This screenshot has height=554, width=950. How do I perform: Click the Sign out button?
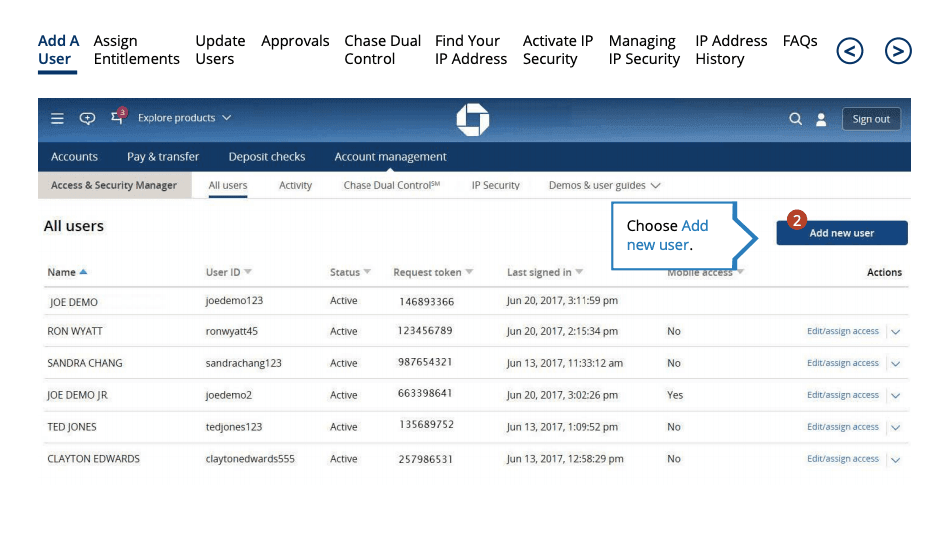871,119
